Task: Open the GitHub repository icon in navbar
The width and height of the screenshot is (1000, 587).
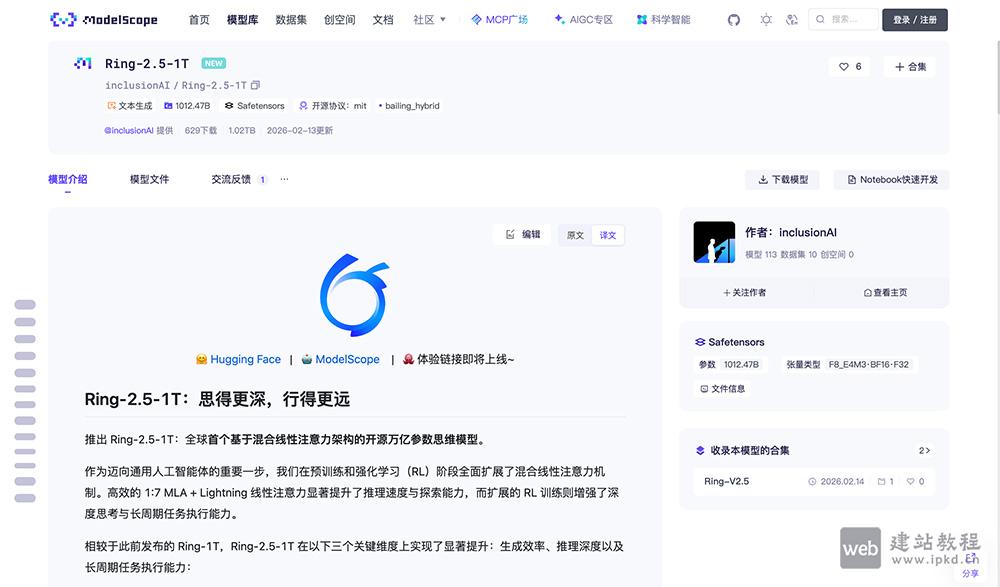Action: (x=733, y=19)
